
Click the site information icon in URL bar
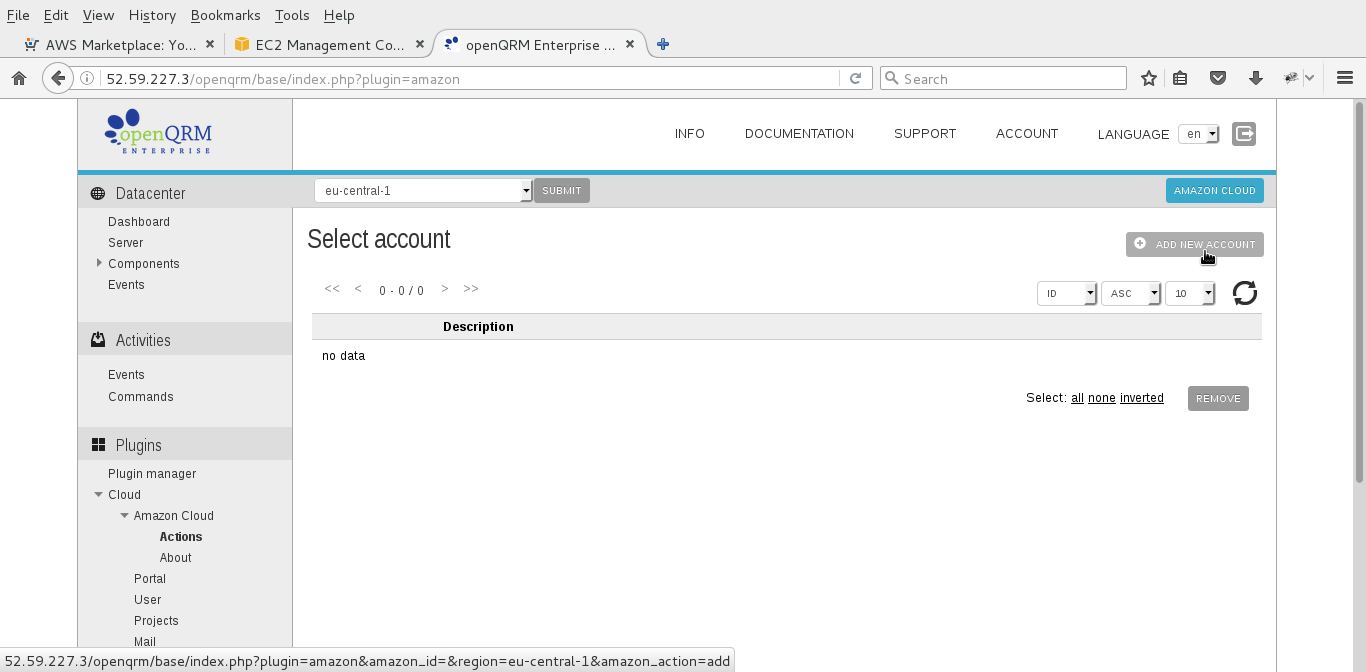point(88,78)
